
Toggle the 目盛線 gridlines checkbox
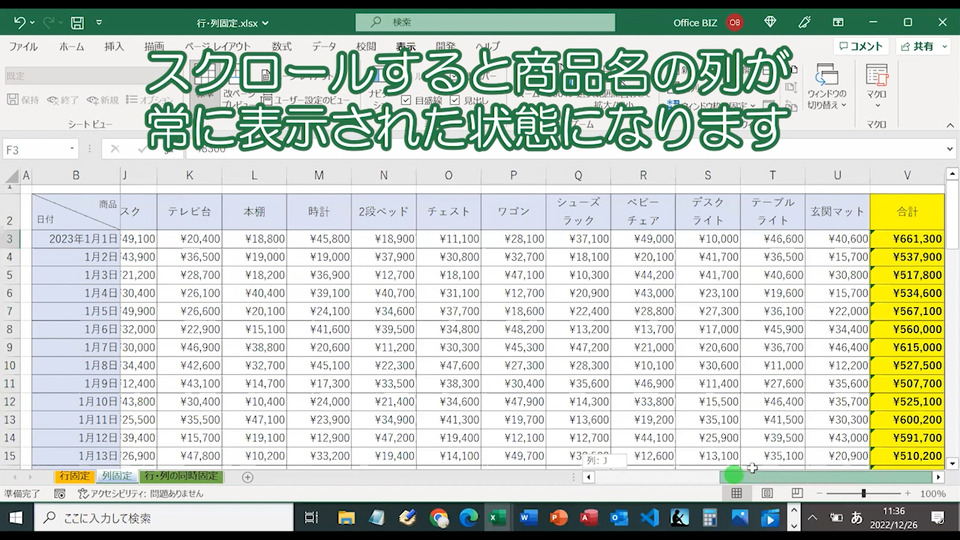point(405,100)
